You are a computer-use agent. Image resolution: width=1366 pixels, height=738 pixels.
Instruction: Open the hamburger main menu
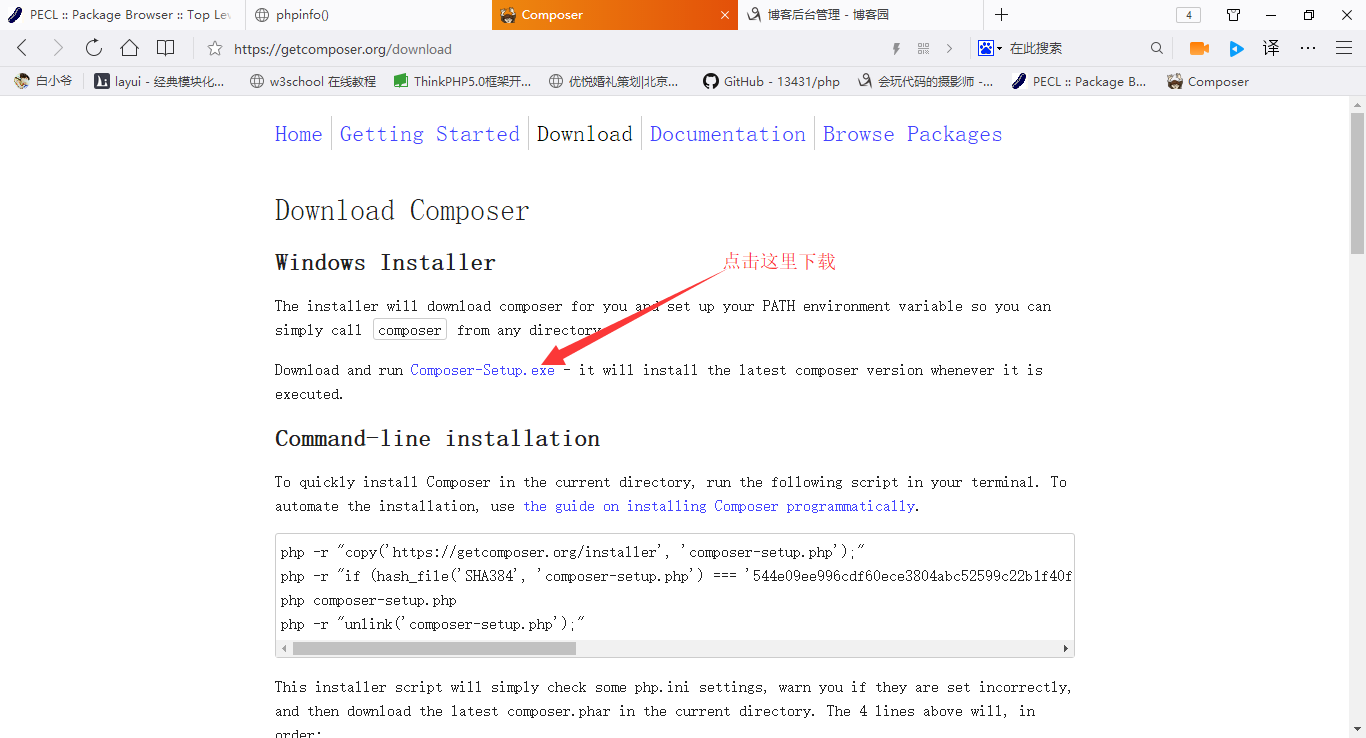tap(1344, 48)
